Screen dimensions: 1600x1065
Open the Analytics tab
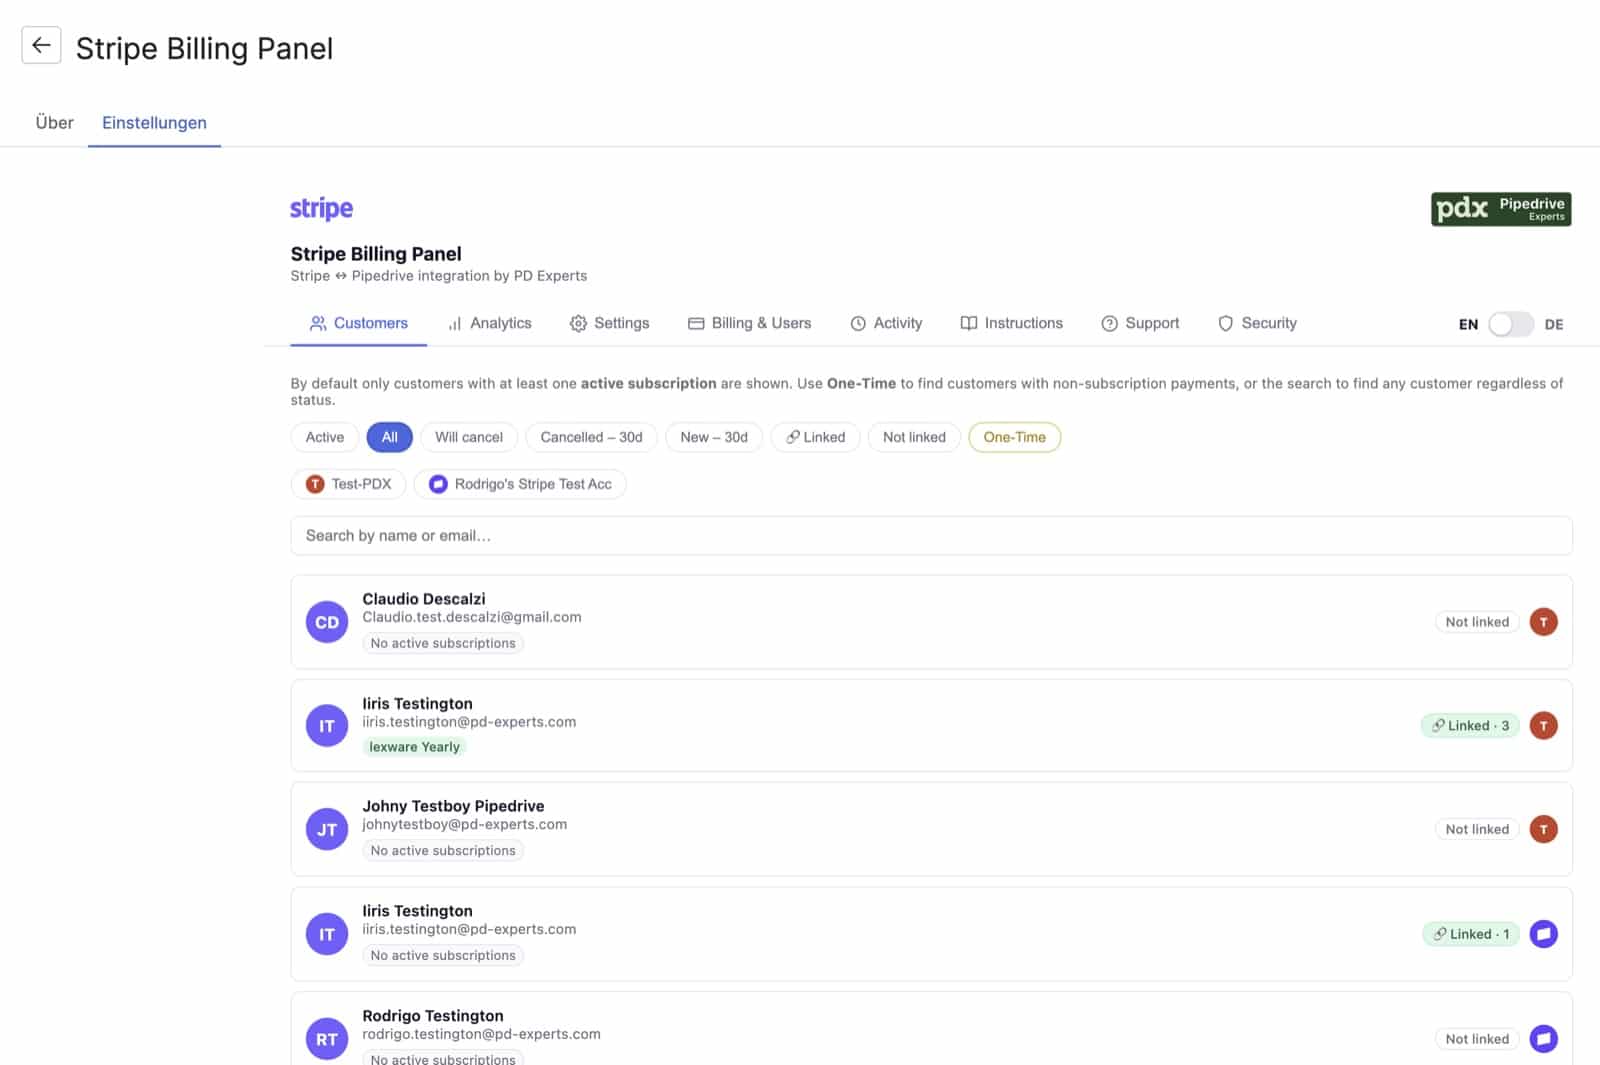point(490,323)
